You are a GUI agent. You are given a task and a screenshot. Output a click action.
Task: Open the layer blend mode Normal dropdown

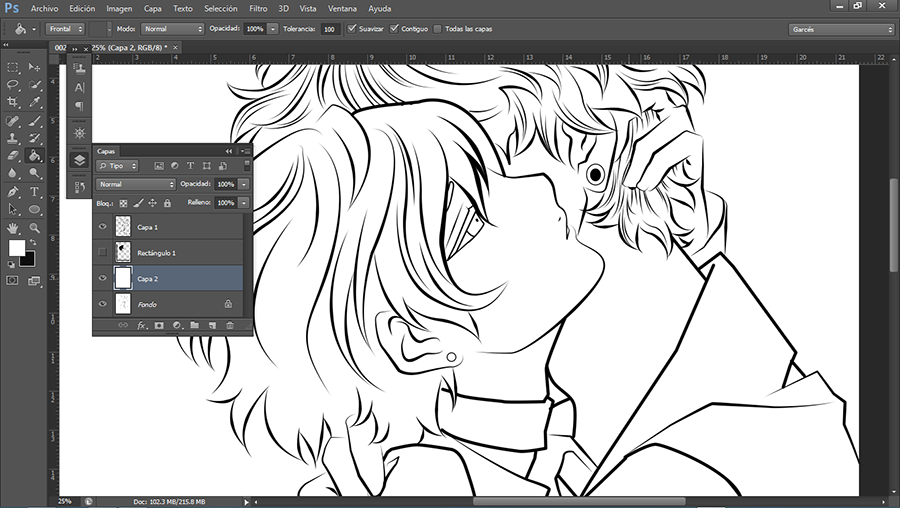136,185
